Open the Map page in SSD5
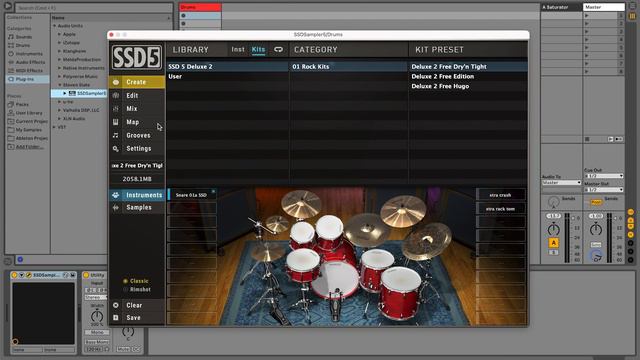The width and height of the screenshot is (640, 360). pos(137,122)
